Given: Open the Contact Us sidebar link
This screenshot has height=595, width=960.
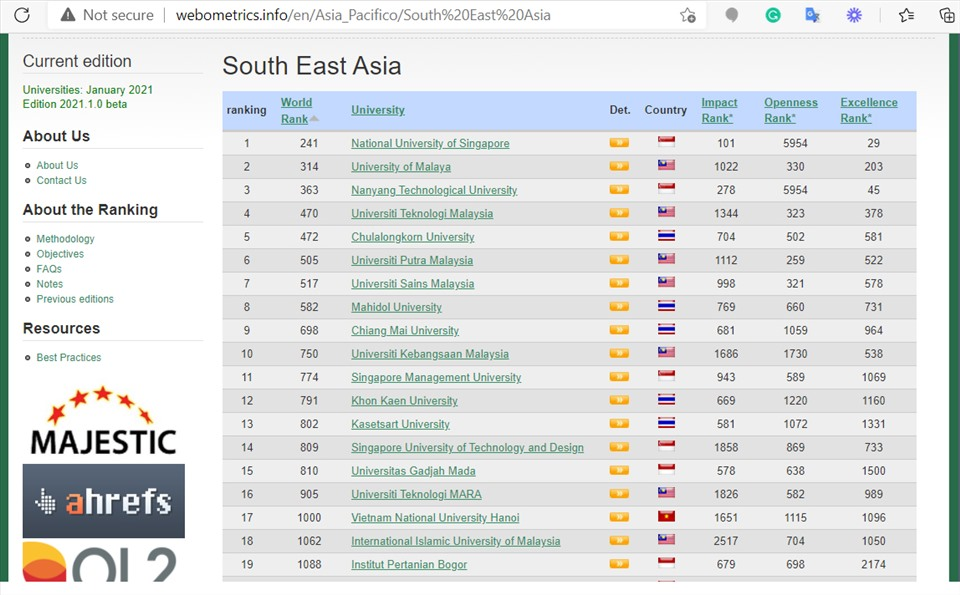Looking at the screenshot, I should tap(61, 181).
